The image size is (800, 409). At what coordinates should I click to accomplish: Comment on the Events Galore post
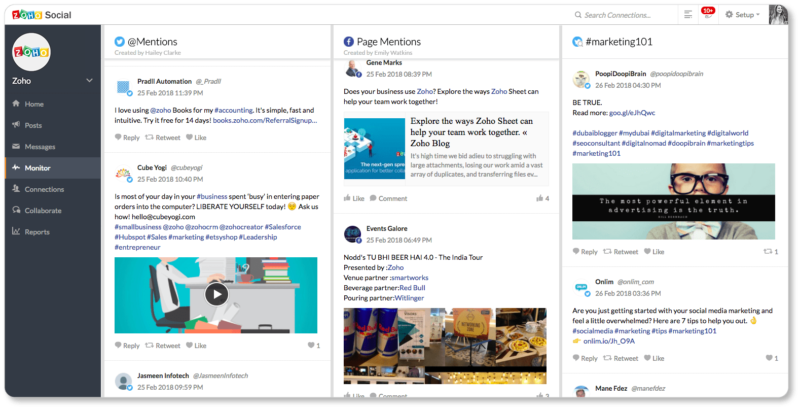392,395
